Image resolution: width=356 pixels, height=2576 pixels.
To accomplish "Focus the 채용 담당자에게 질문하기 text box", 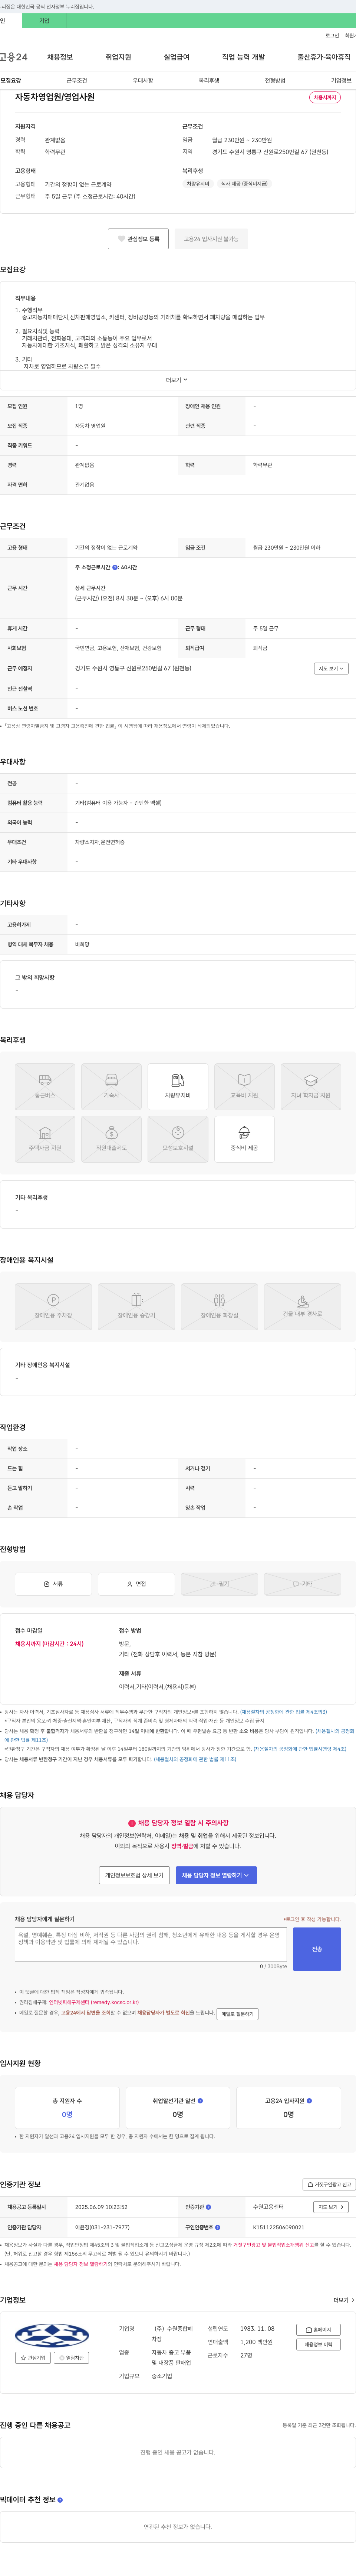I will coord(151,1945).
